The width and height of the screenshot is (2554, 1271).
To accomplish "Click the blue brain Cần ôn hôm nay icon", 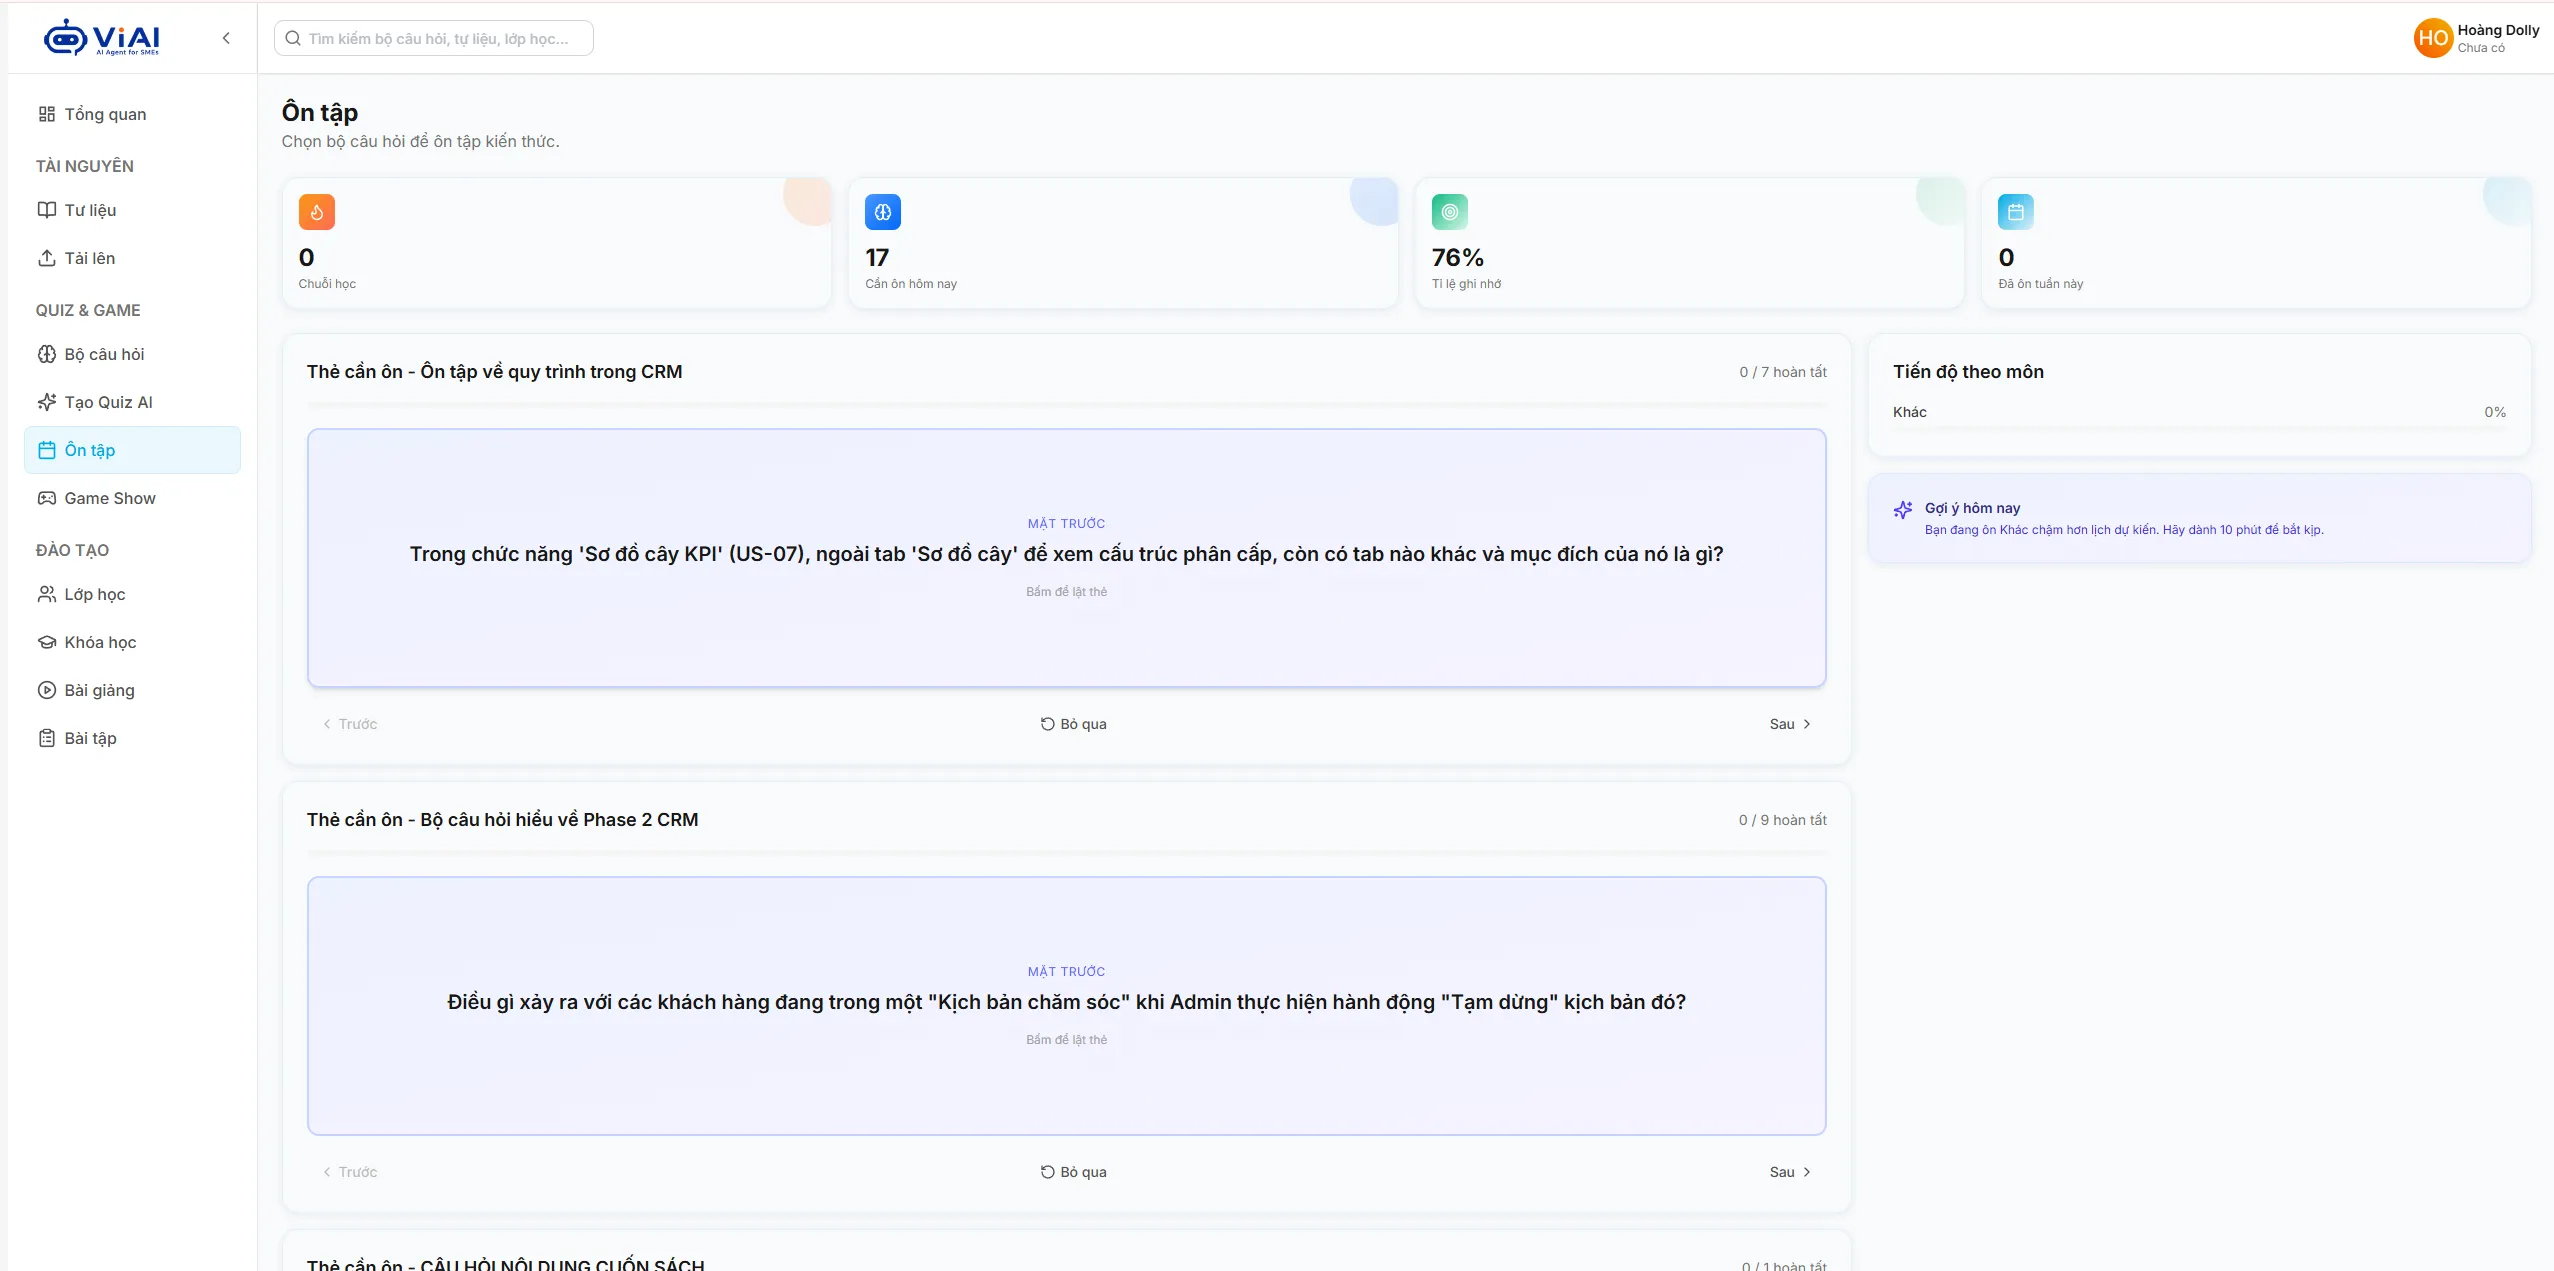I will pyautogui.click(x=883, y=212).
